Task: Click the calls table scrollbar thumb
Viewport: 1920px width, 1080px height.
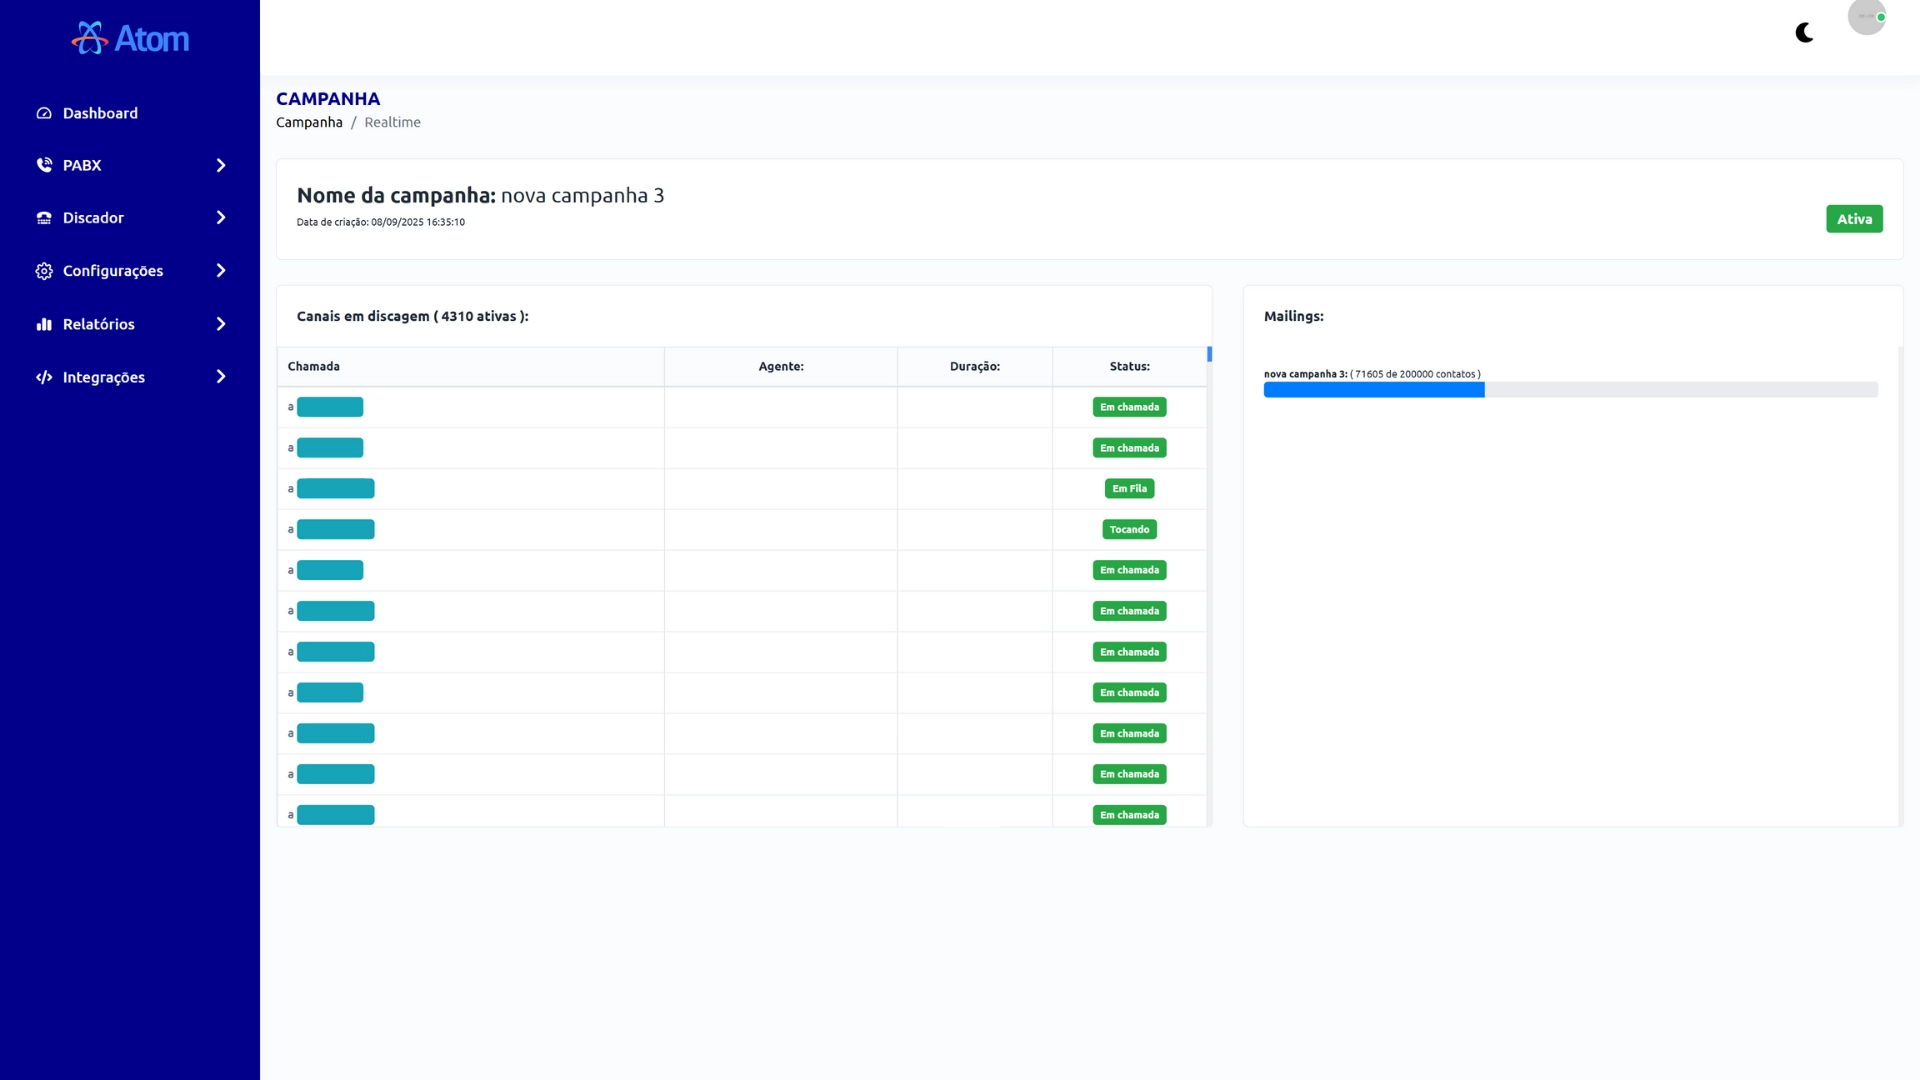Action: (x=1209, y=354)
